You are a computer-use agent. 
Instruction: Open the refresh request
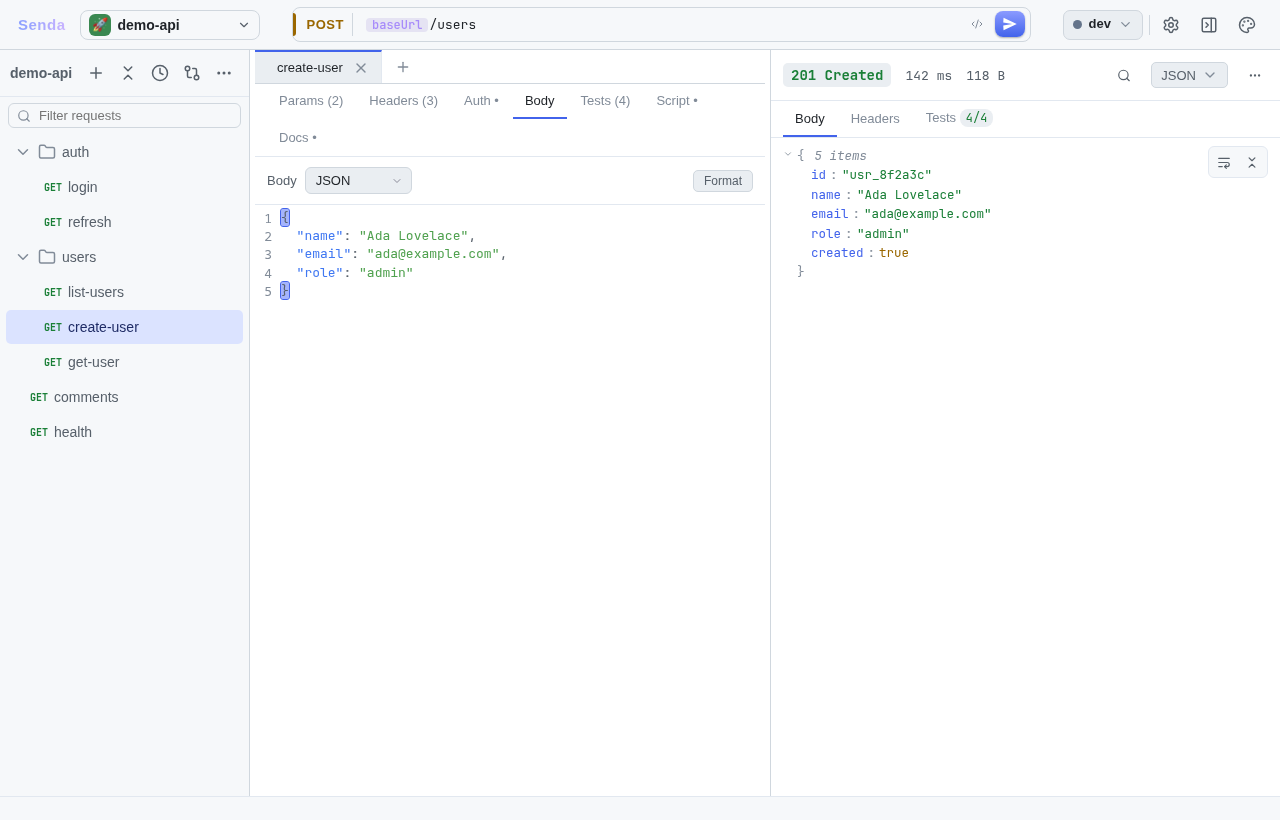pyautogui.click(x=125, y=222)
